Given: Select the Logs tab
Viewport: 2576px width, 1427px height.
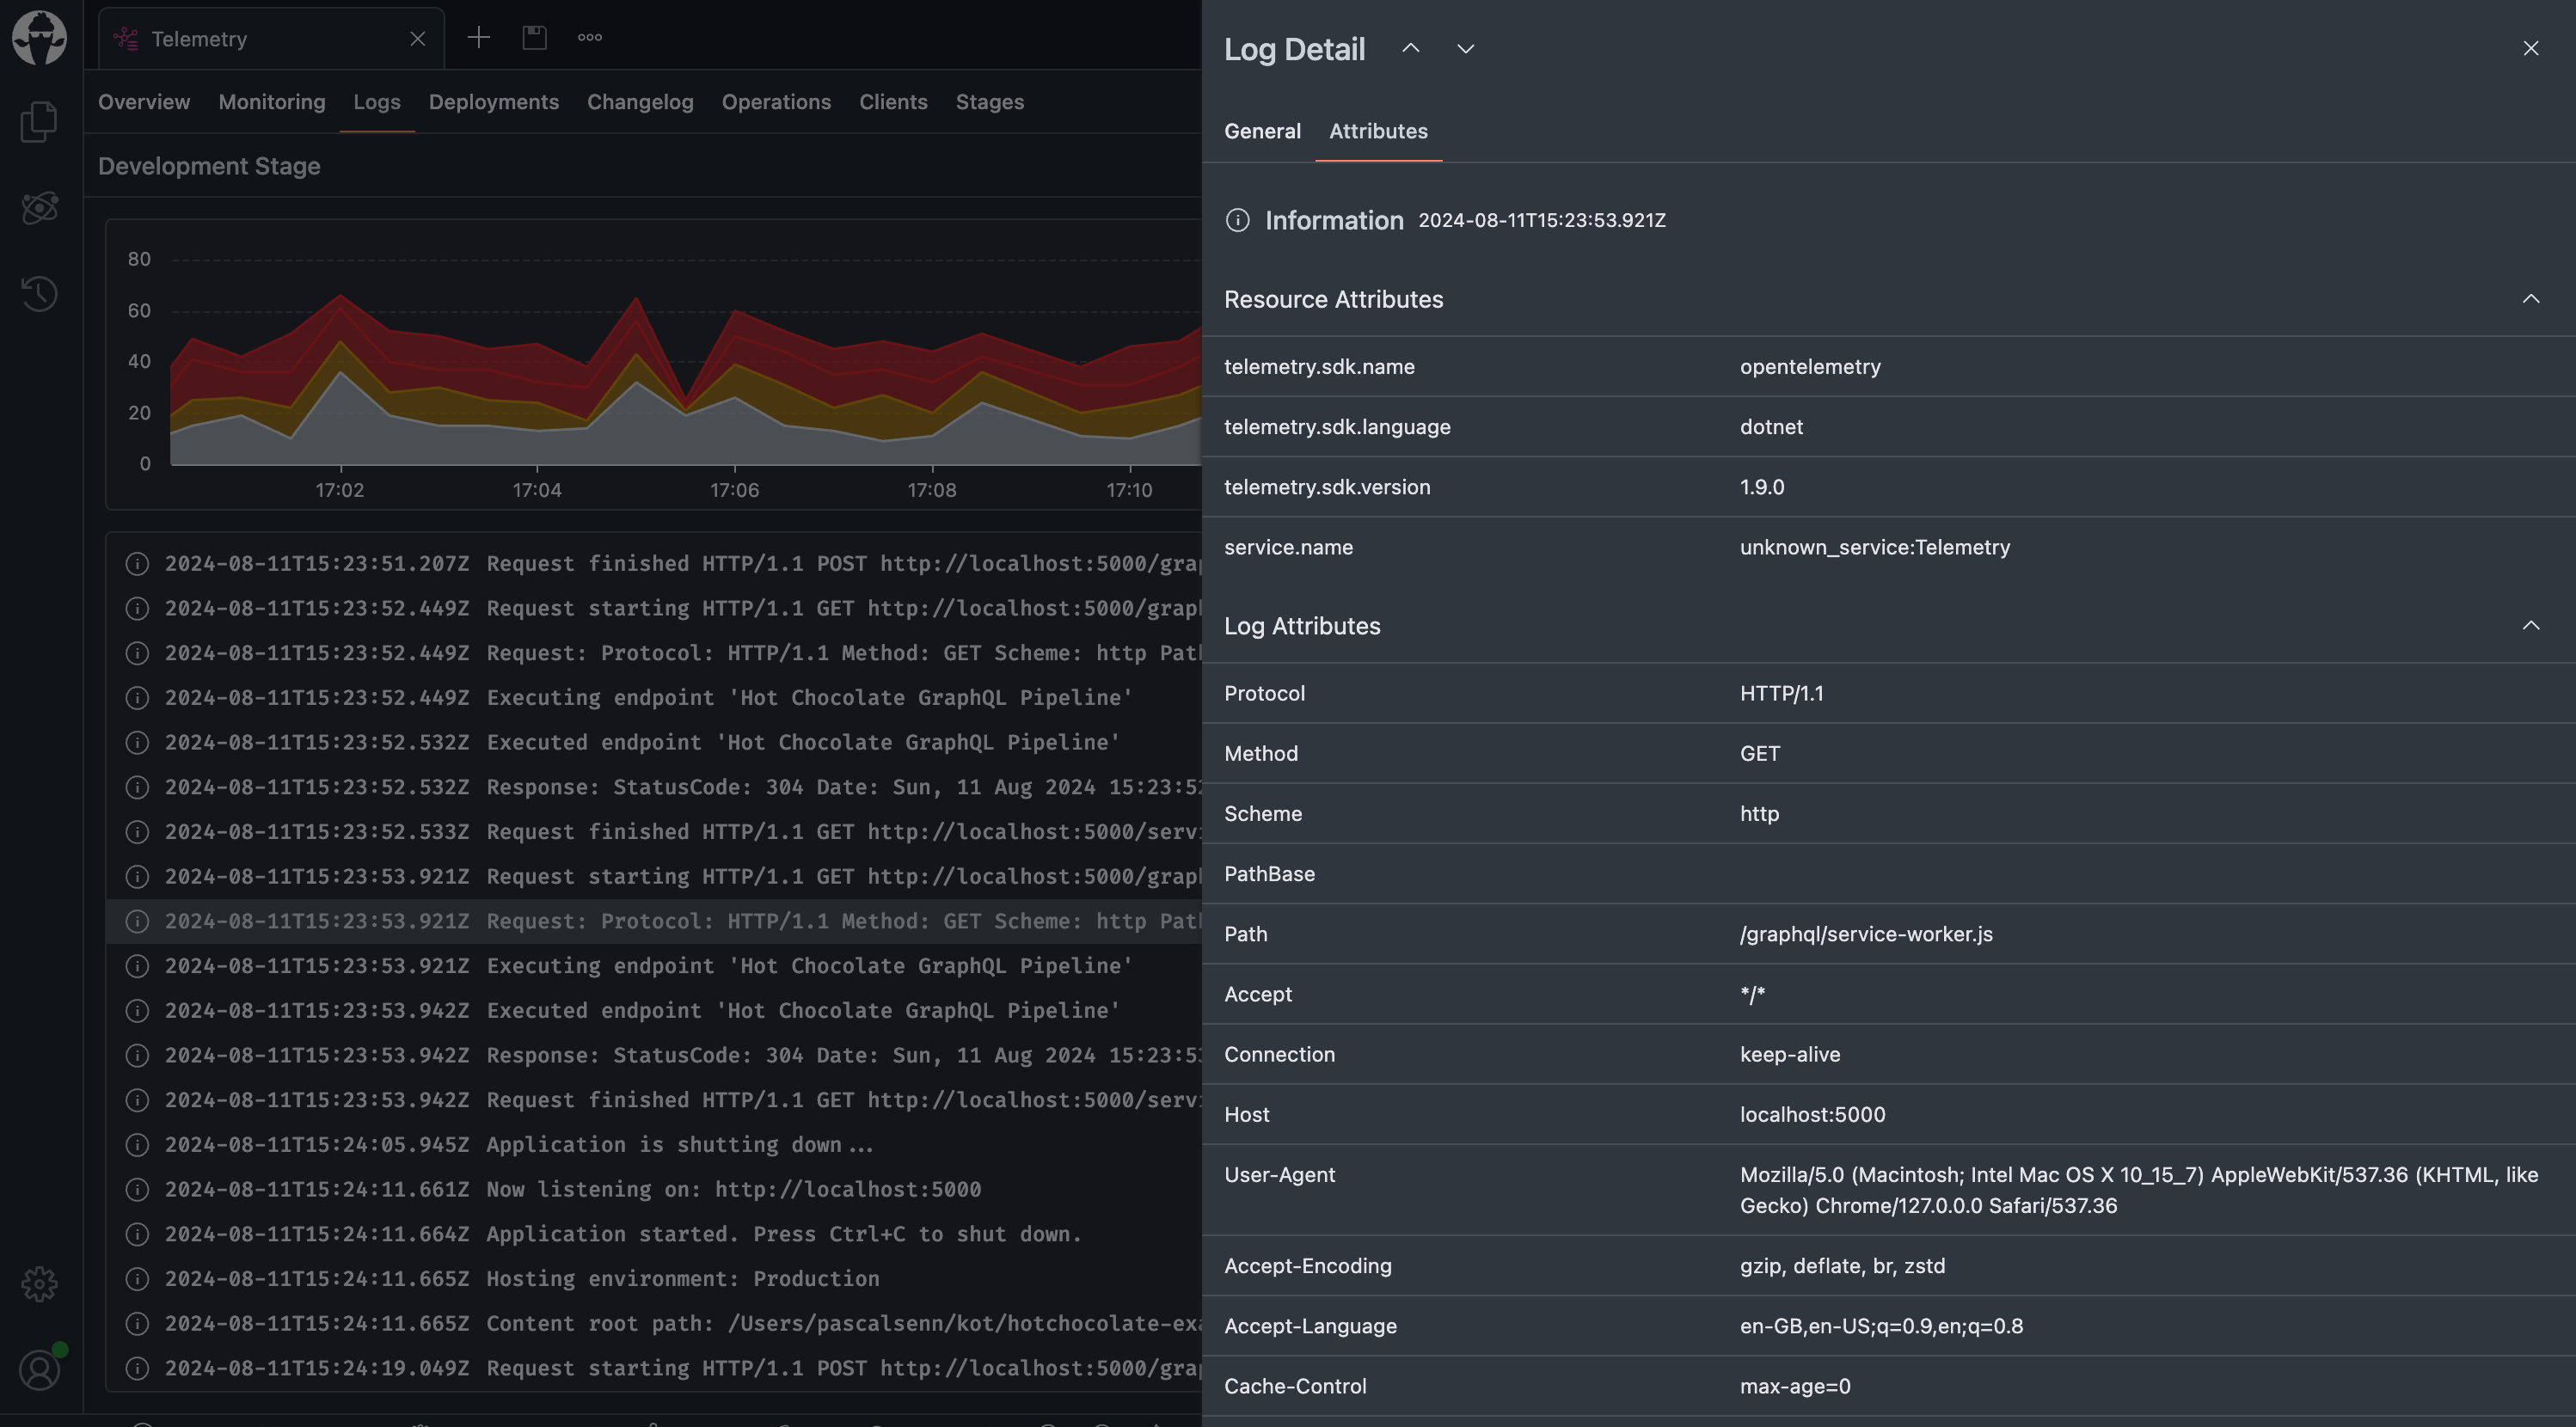Looking at the screenshot, I should tap(376, 102).
